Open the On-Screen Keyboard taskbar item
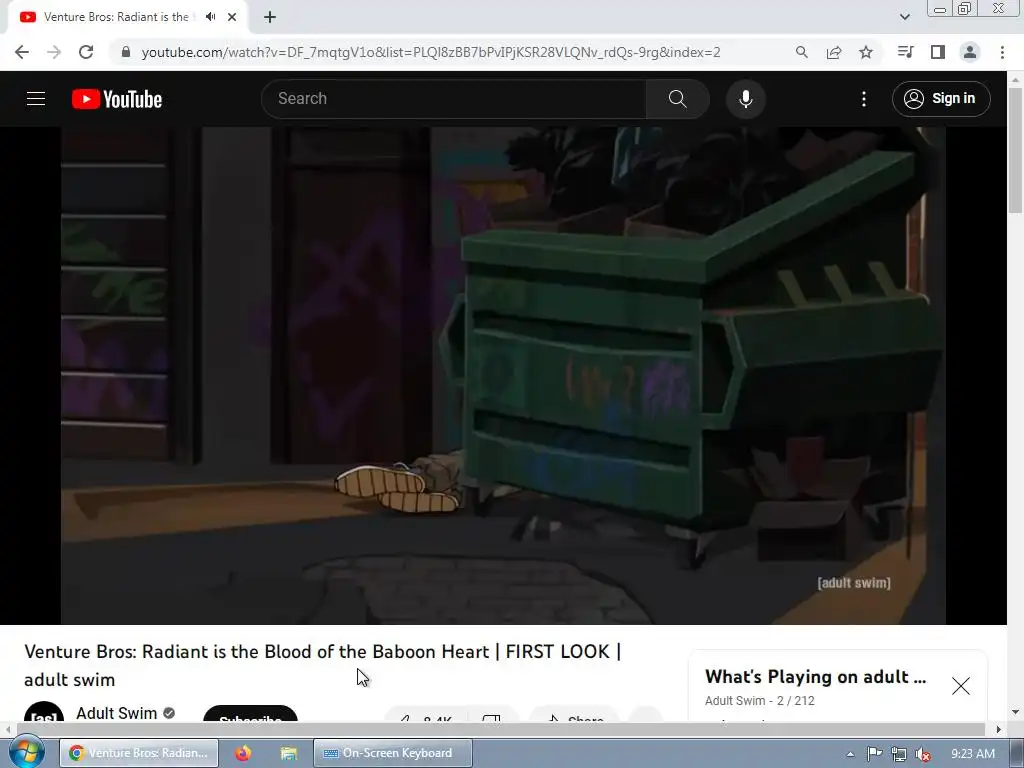The width and height of the screenshot is (1024, 768). coord(393,753)
